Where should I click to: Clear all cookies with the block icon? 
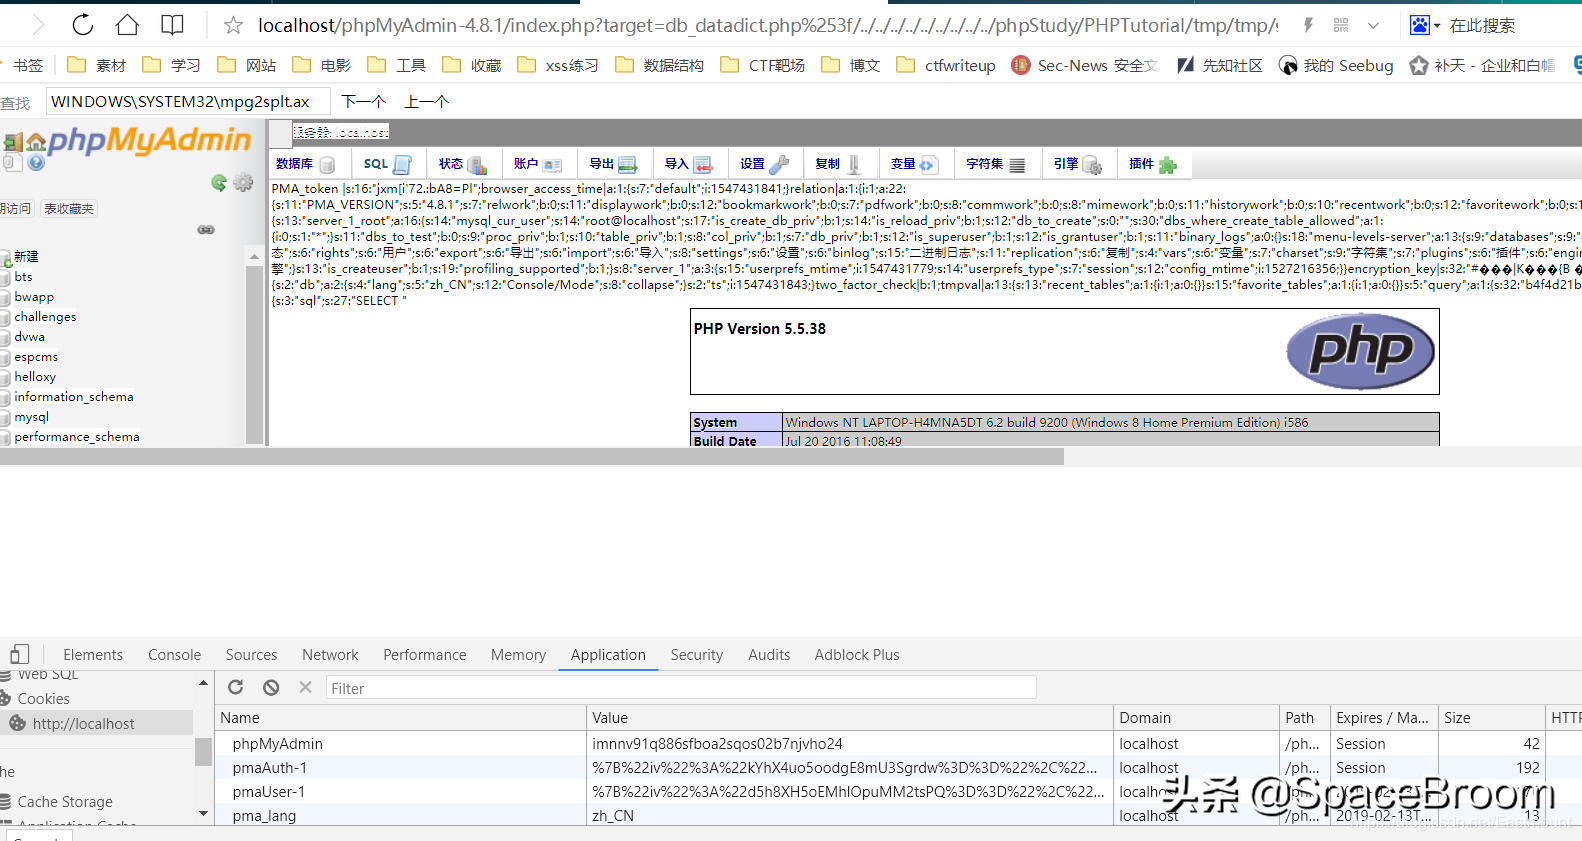pyautogui.click(x=271, y=687)
